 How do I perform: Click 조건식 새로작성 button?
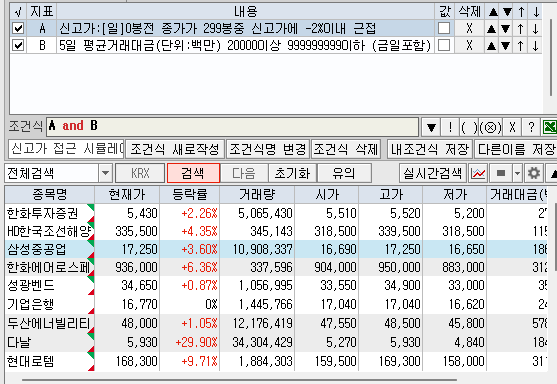coord(175,149)
